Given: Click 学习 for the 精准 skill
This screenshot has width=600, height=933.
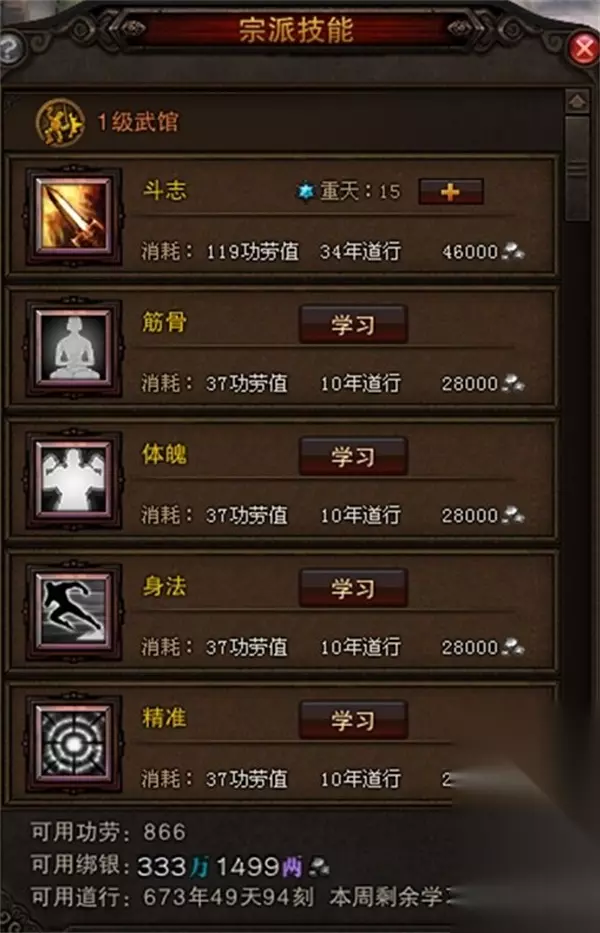Looking at the screenshot, I should [353, 720].
